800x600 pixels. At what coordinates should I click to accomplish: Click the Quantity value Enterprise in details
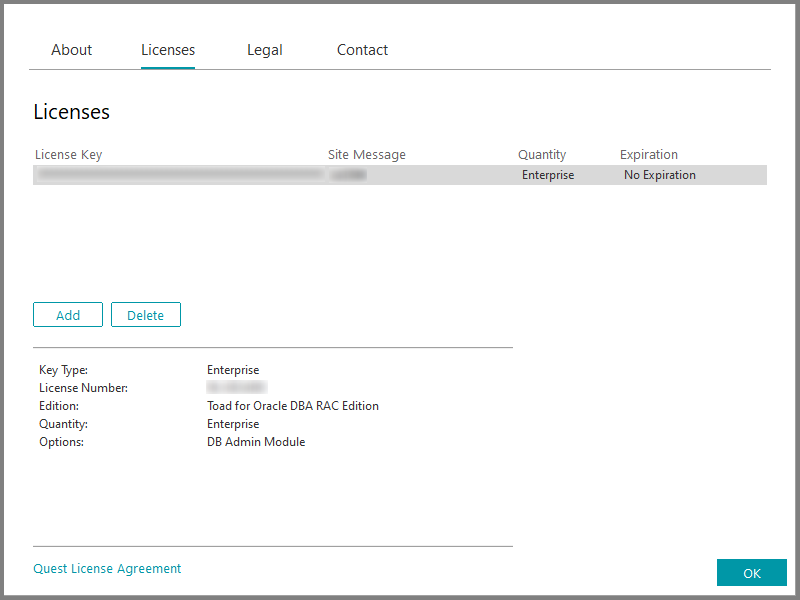(x=233, y=424)
